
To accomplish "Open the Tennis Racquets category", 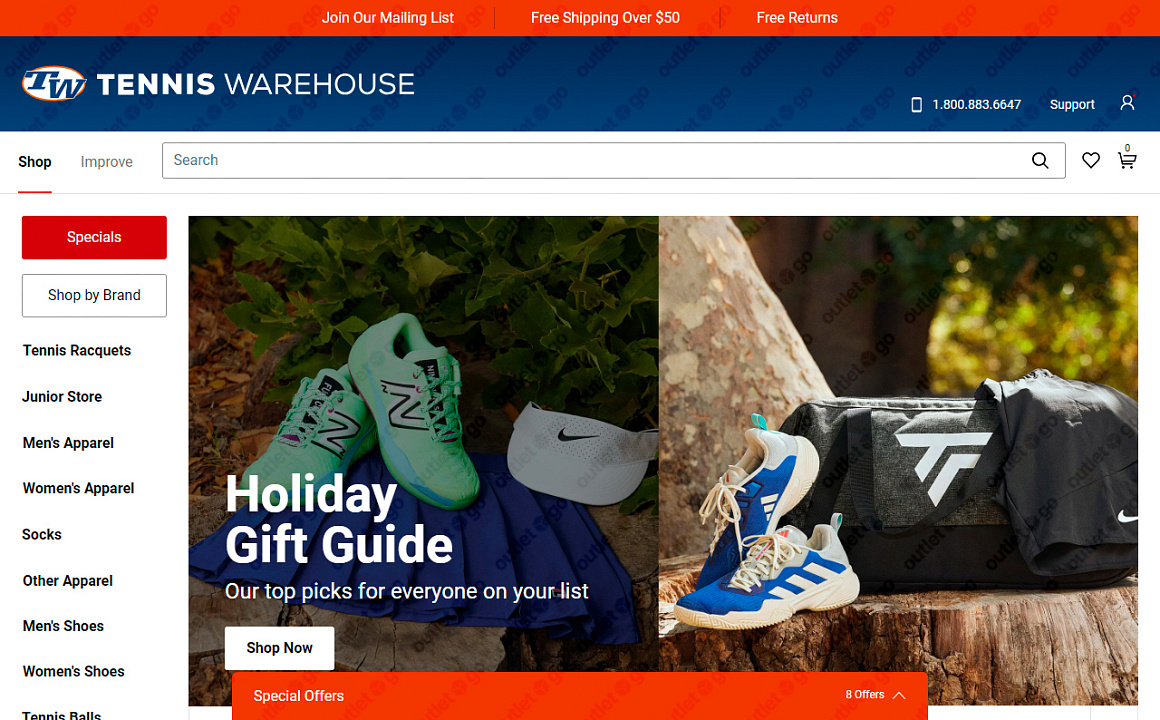I will pyautogui.click(x=77, y=351).
